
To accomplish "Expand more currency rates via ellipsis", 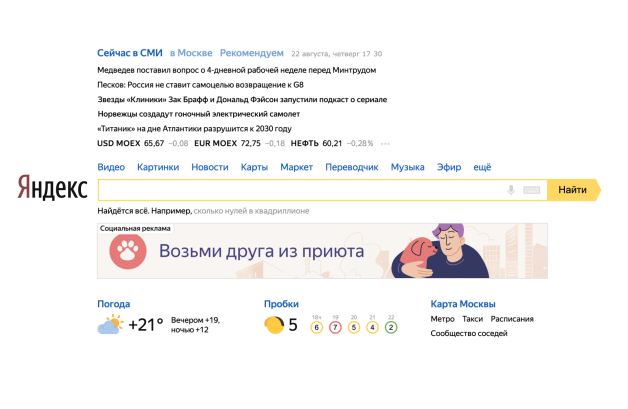I will [386, 143].
